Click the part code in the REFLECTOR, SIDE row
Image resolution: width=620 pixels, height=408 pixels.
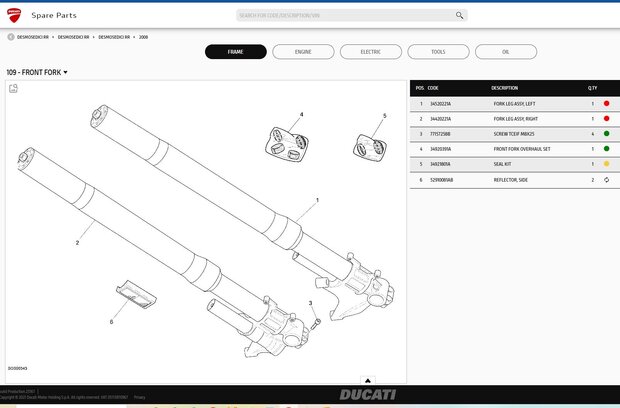coord(441,180)
